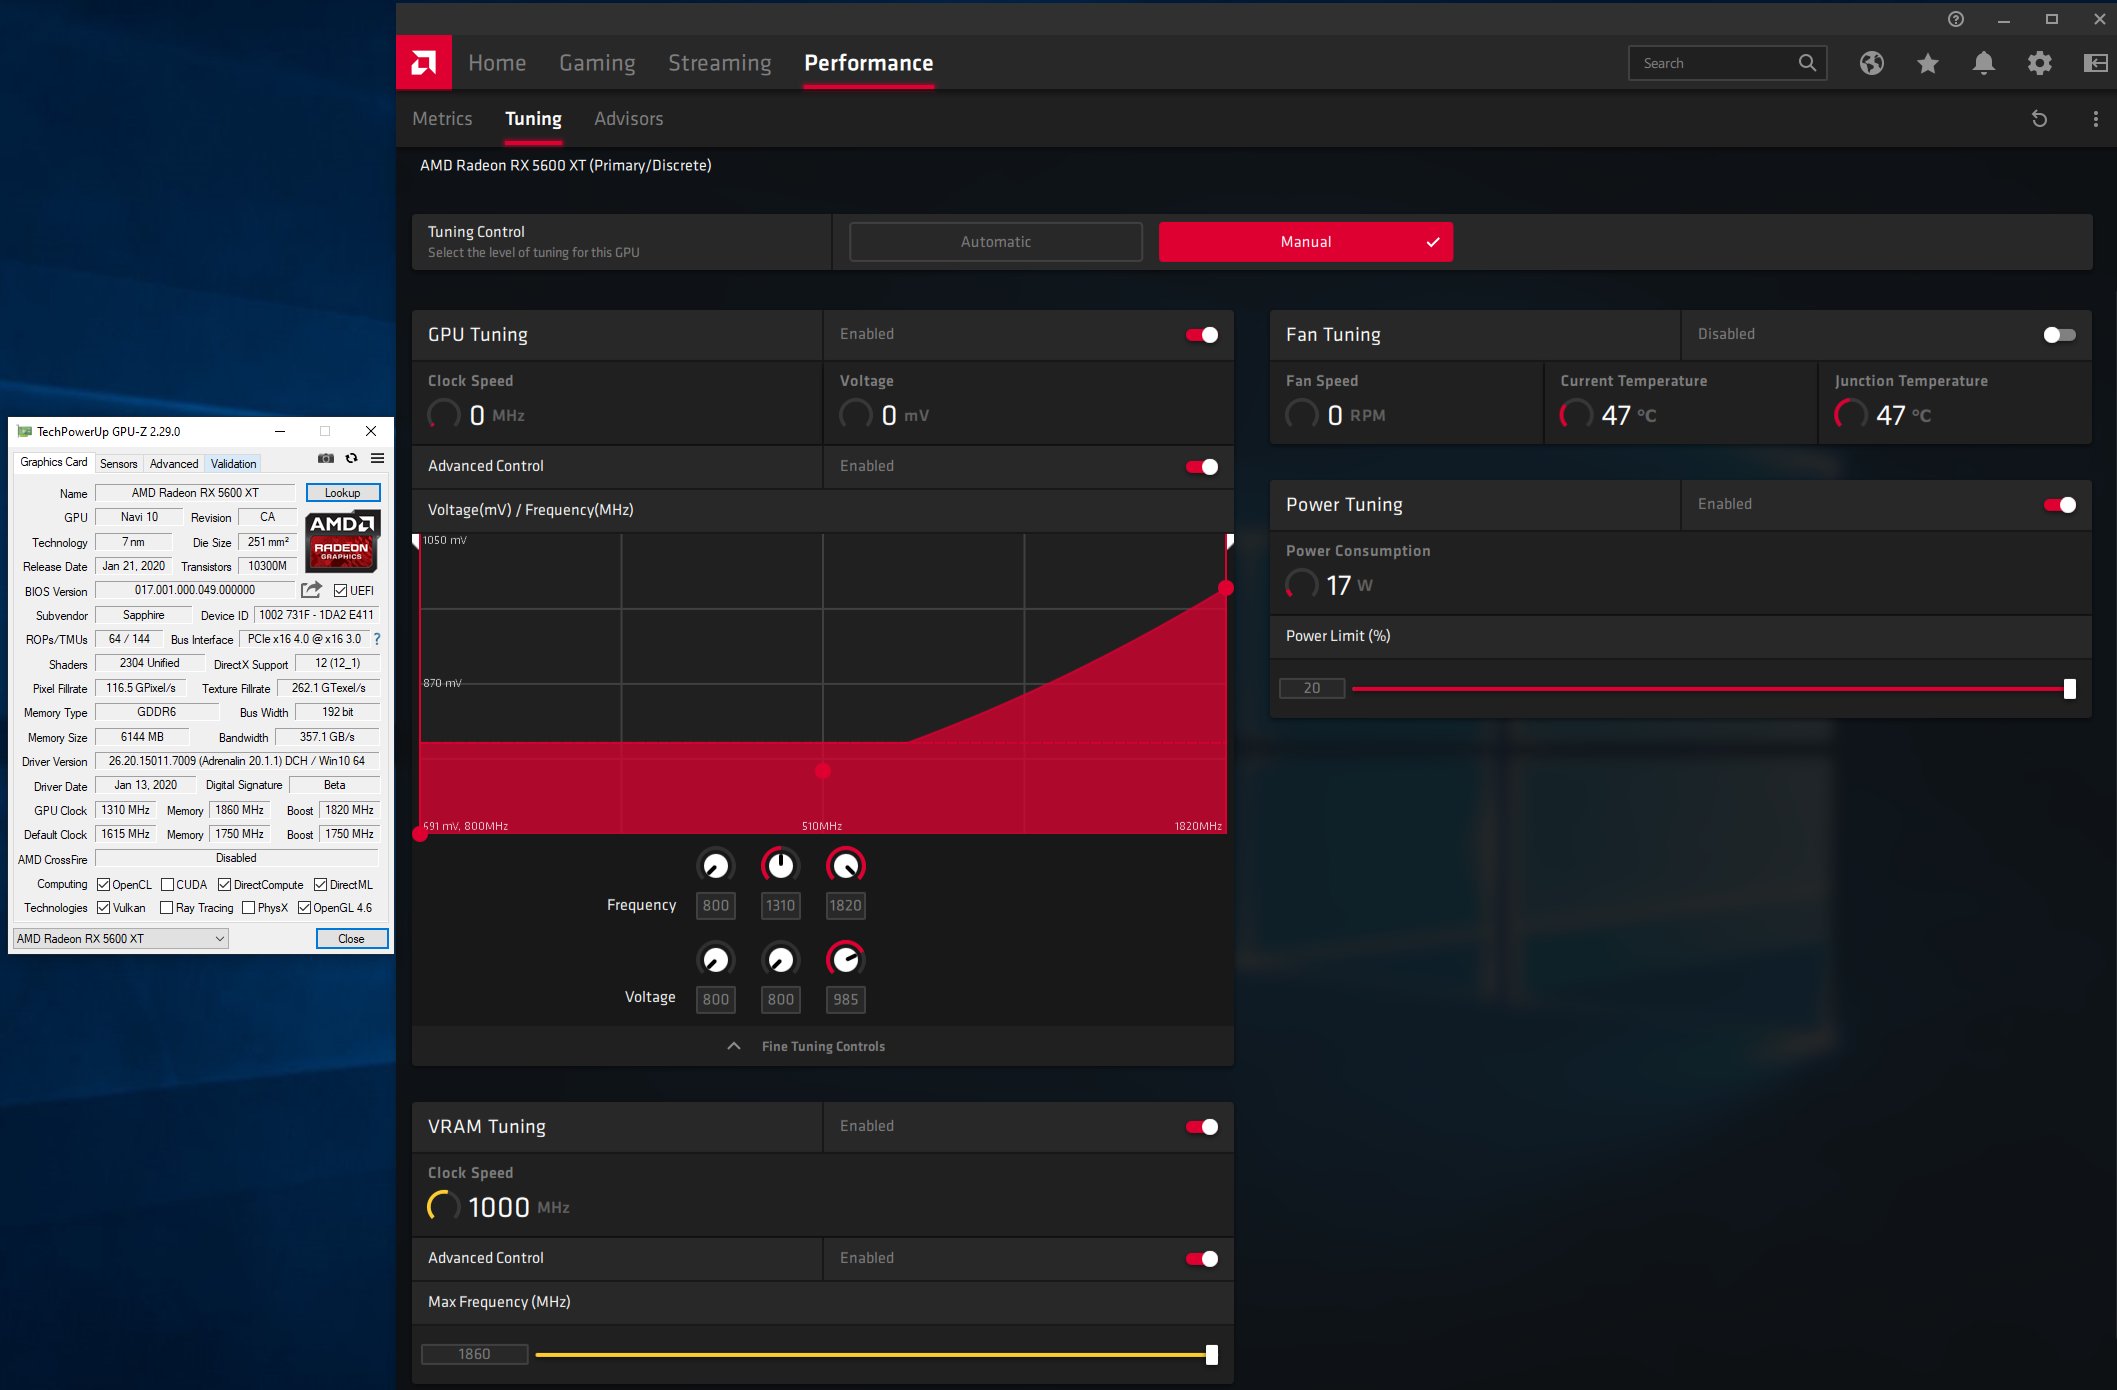The width and height of the screenshot is (2117, 1390).
Task: Open the Gaming tab
Action: [597, 63]
